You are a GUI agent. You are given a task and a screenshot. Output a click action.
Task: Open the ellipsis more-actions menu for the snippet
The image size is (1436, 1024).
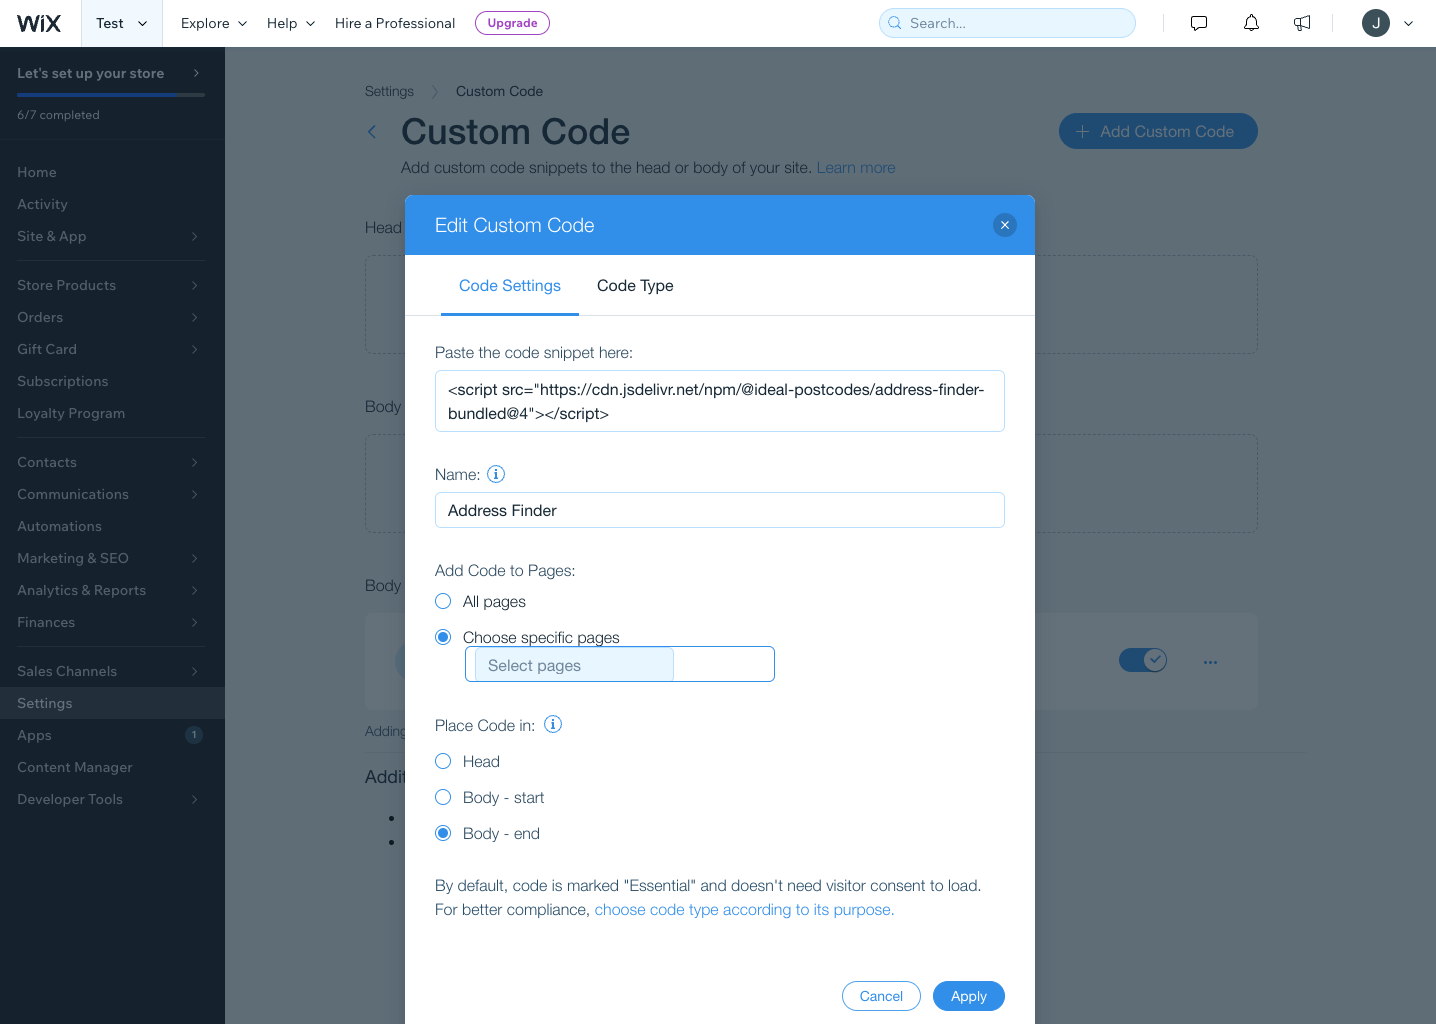1210,661
